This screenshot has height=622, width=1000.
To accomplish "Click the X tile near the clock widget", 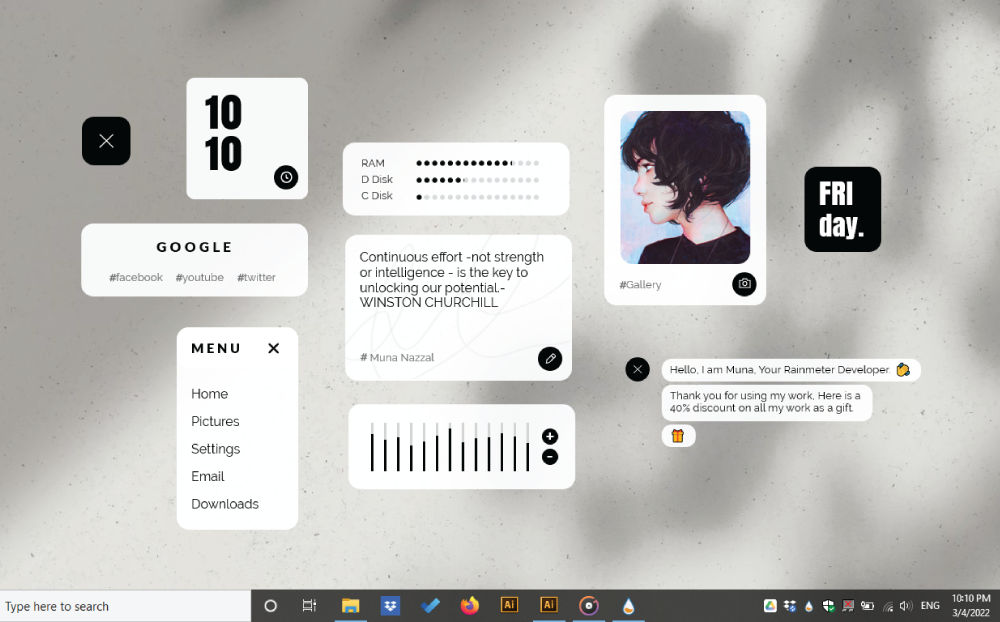I will 106,141.
